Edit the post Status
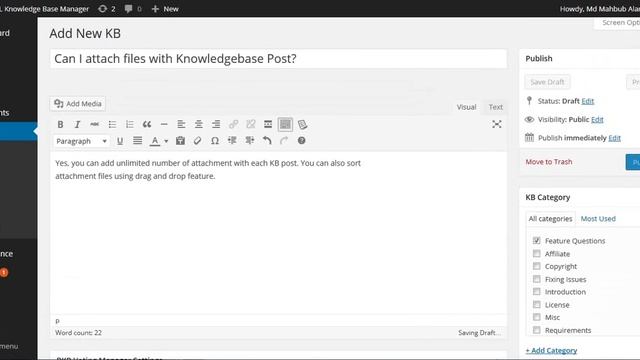640x360 pixels. [587, 101]
